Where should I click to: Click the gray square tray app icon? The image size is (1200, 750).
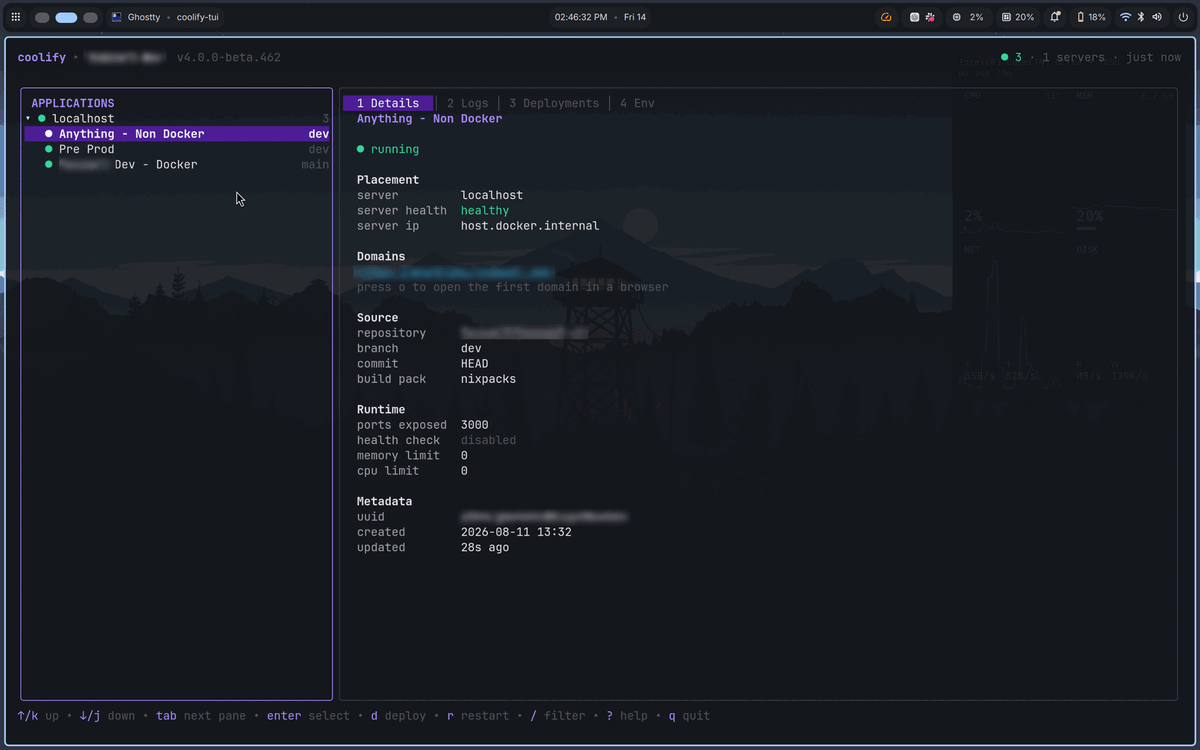915,17
